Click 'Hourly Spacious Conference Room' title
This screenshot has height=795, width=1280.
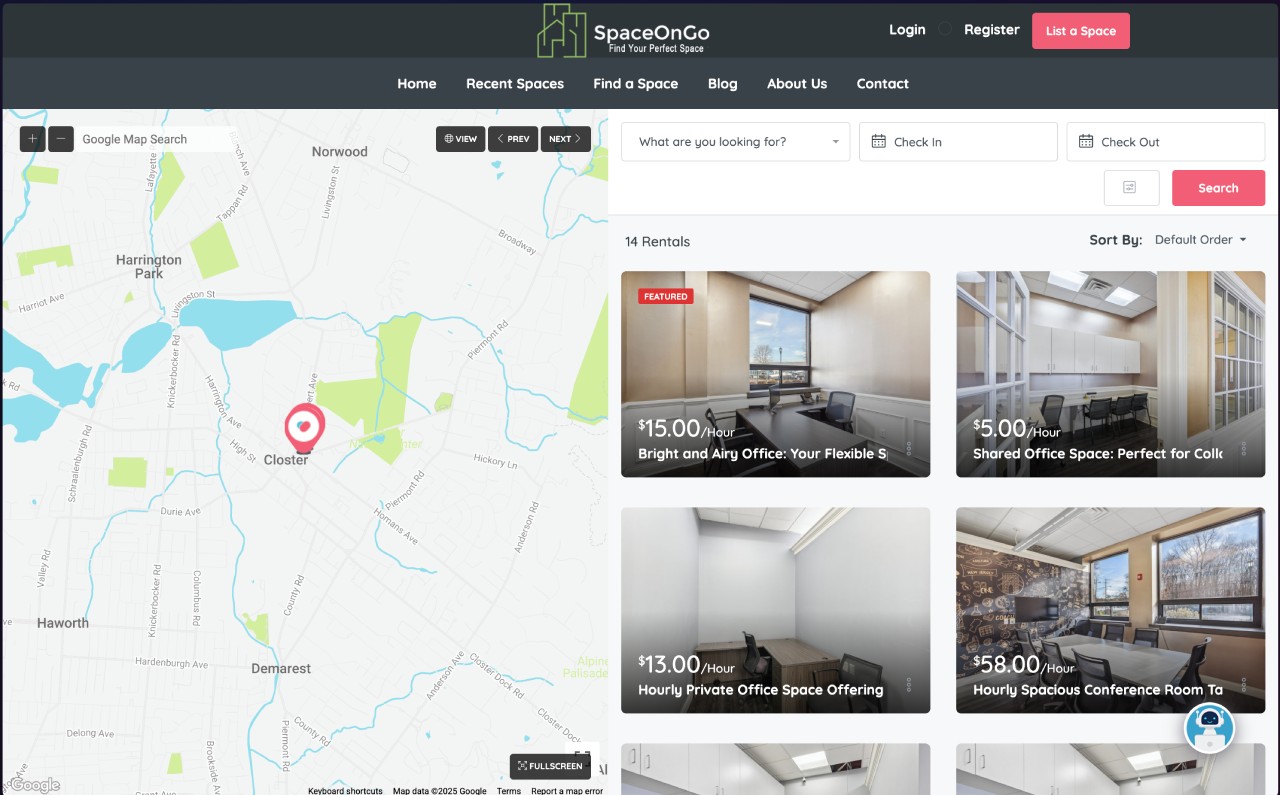click(1098, 690)
